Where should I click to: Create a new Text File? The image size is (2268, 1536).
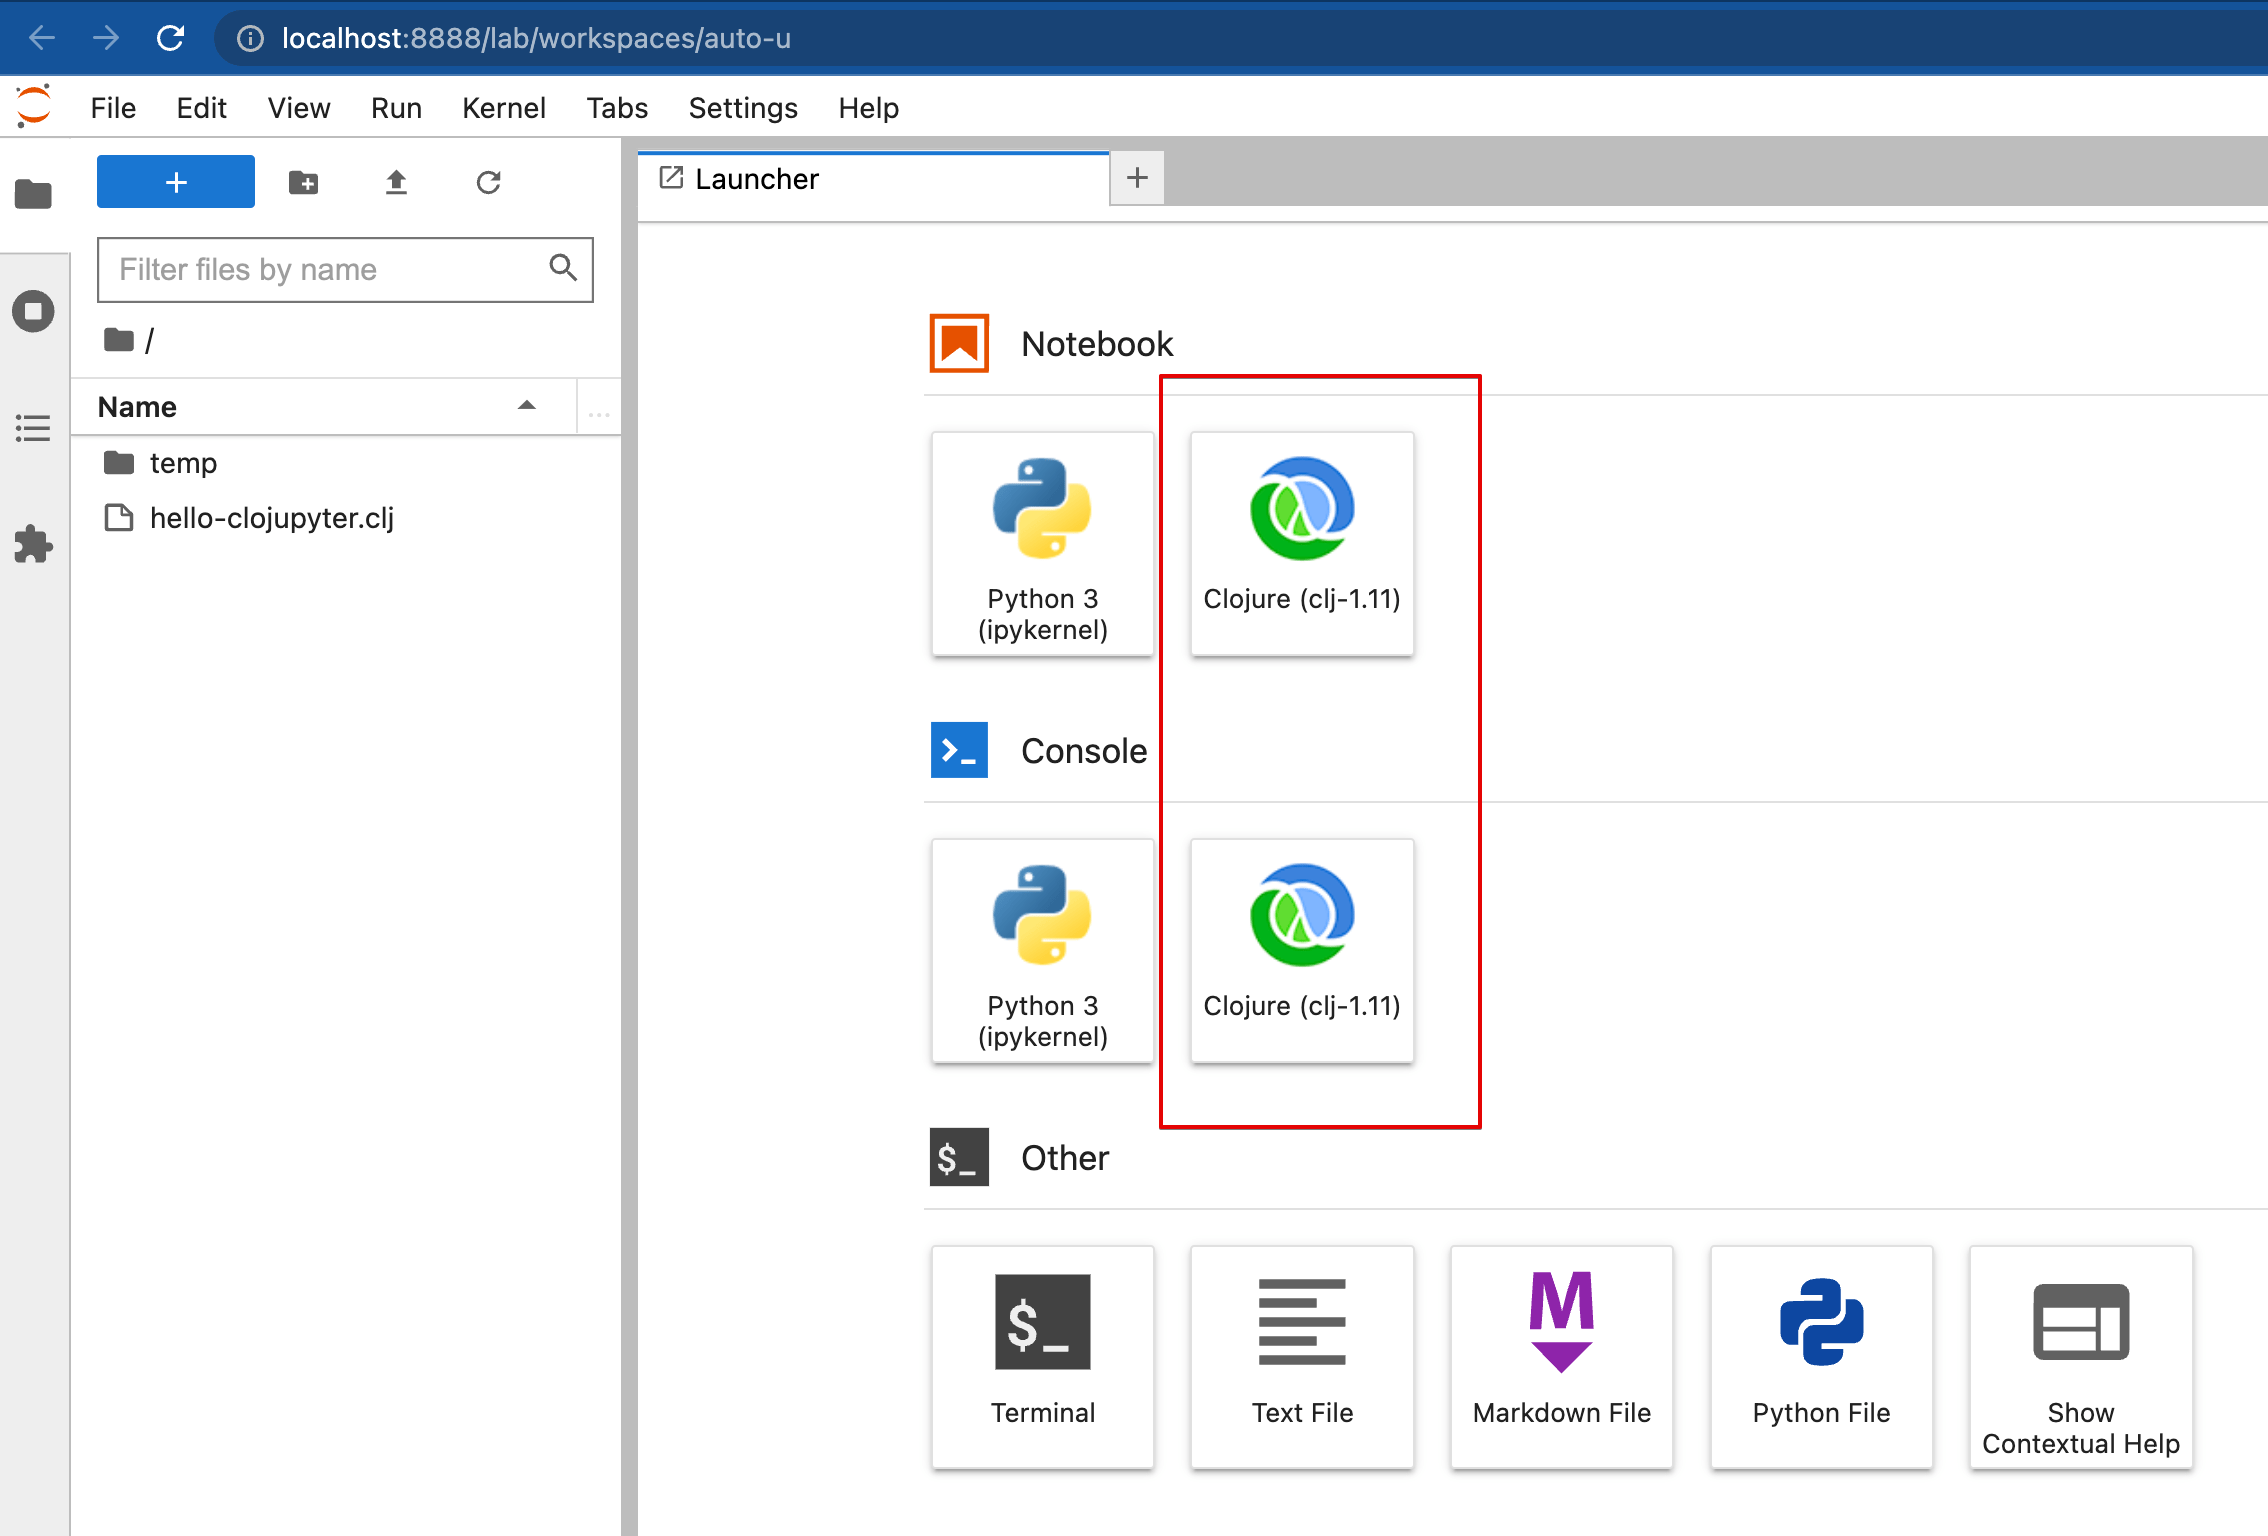[1302, 1357]
